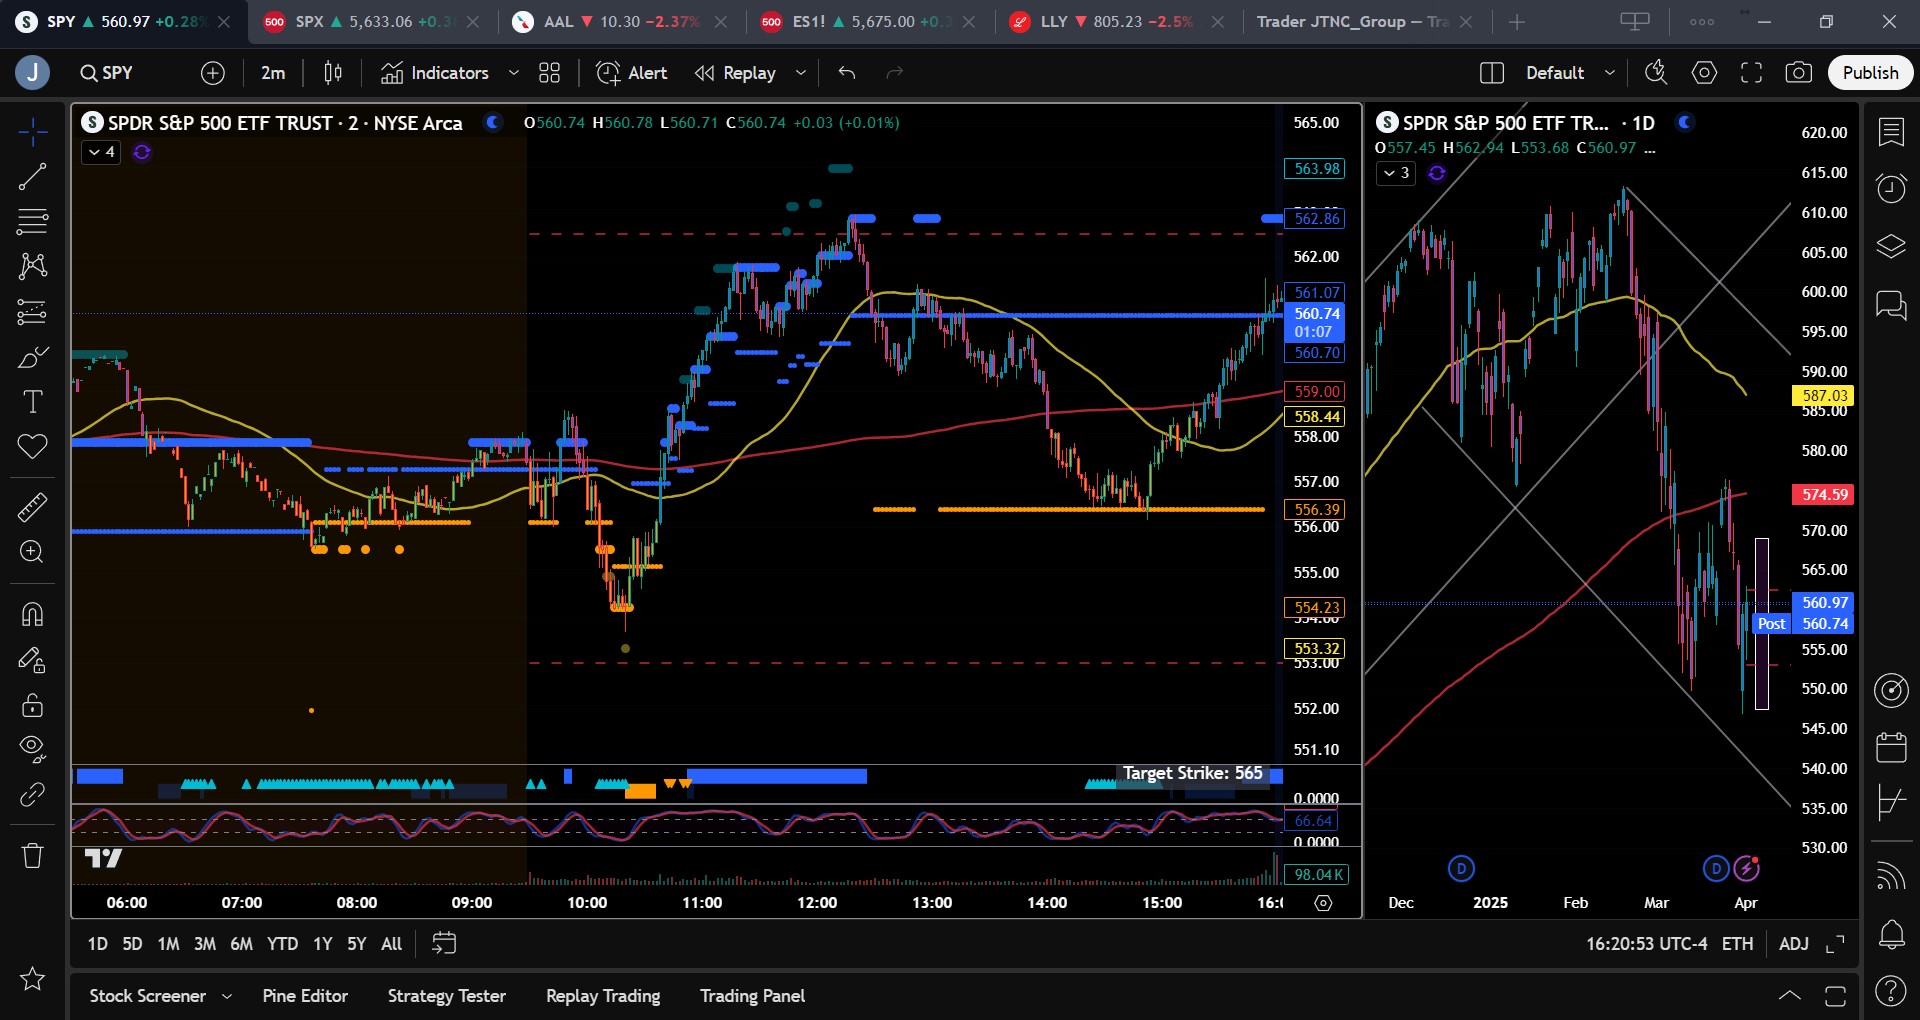Switch to the SPX browser tab
Image resolution: width=1920 pixels, height=1020 pixels.
coord(371,22)
